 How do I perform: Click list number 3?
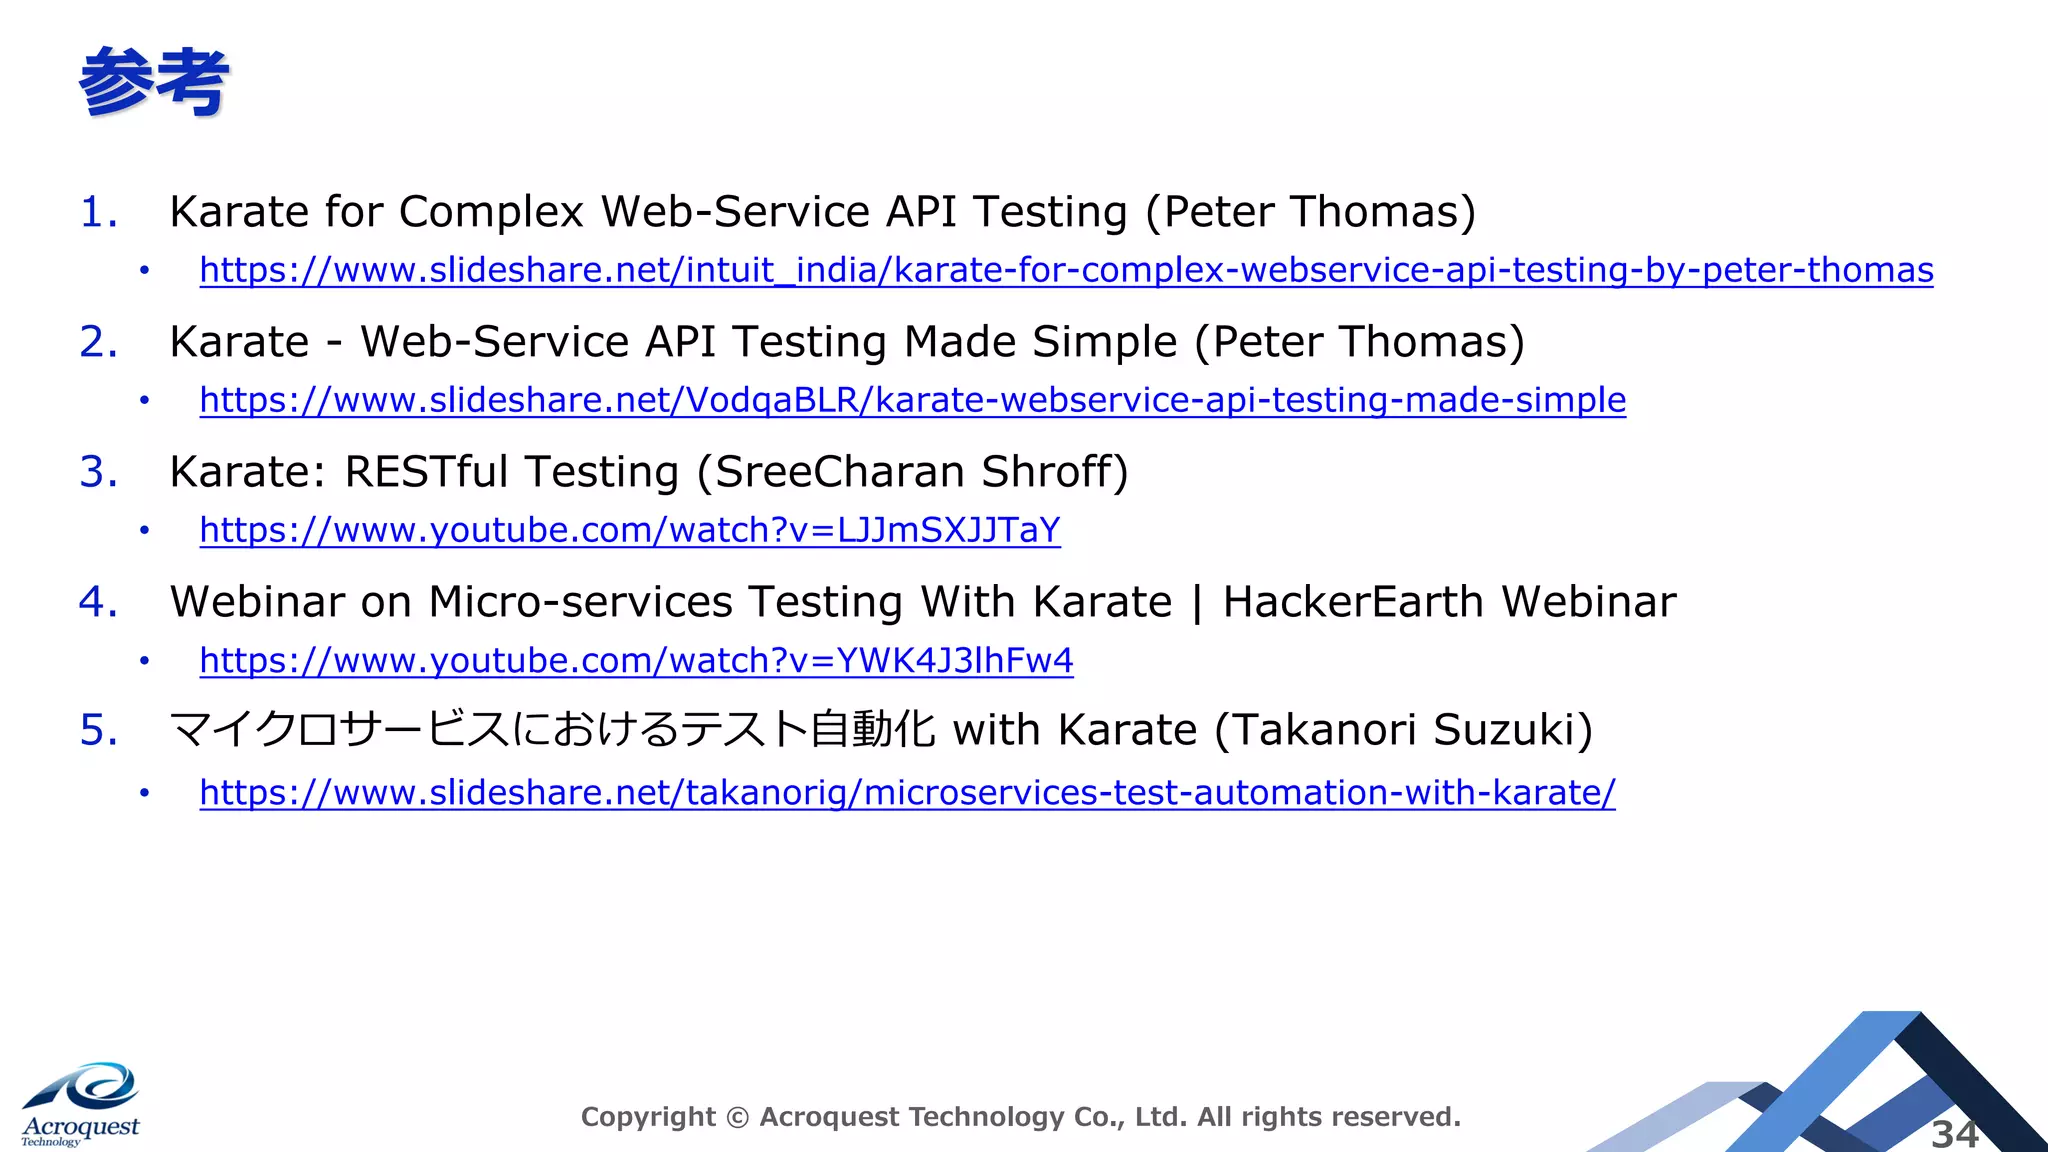point(98,472)
